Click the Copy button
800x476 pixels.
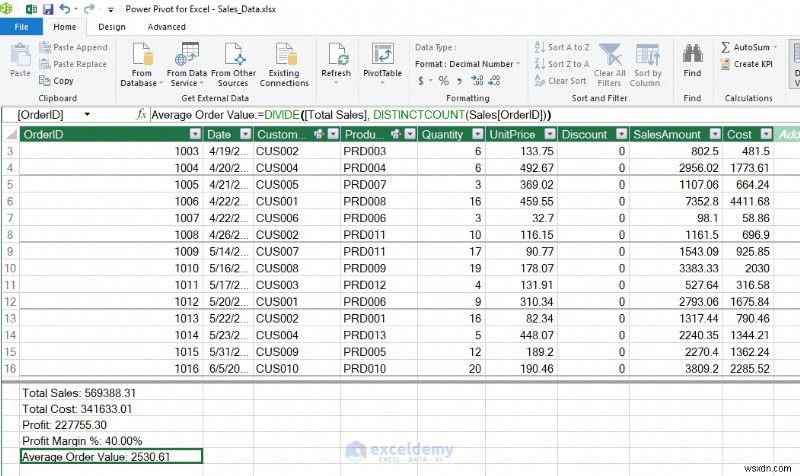tap(57, 81)
